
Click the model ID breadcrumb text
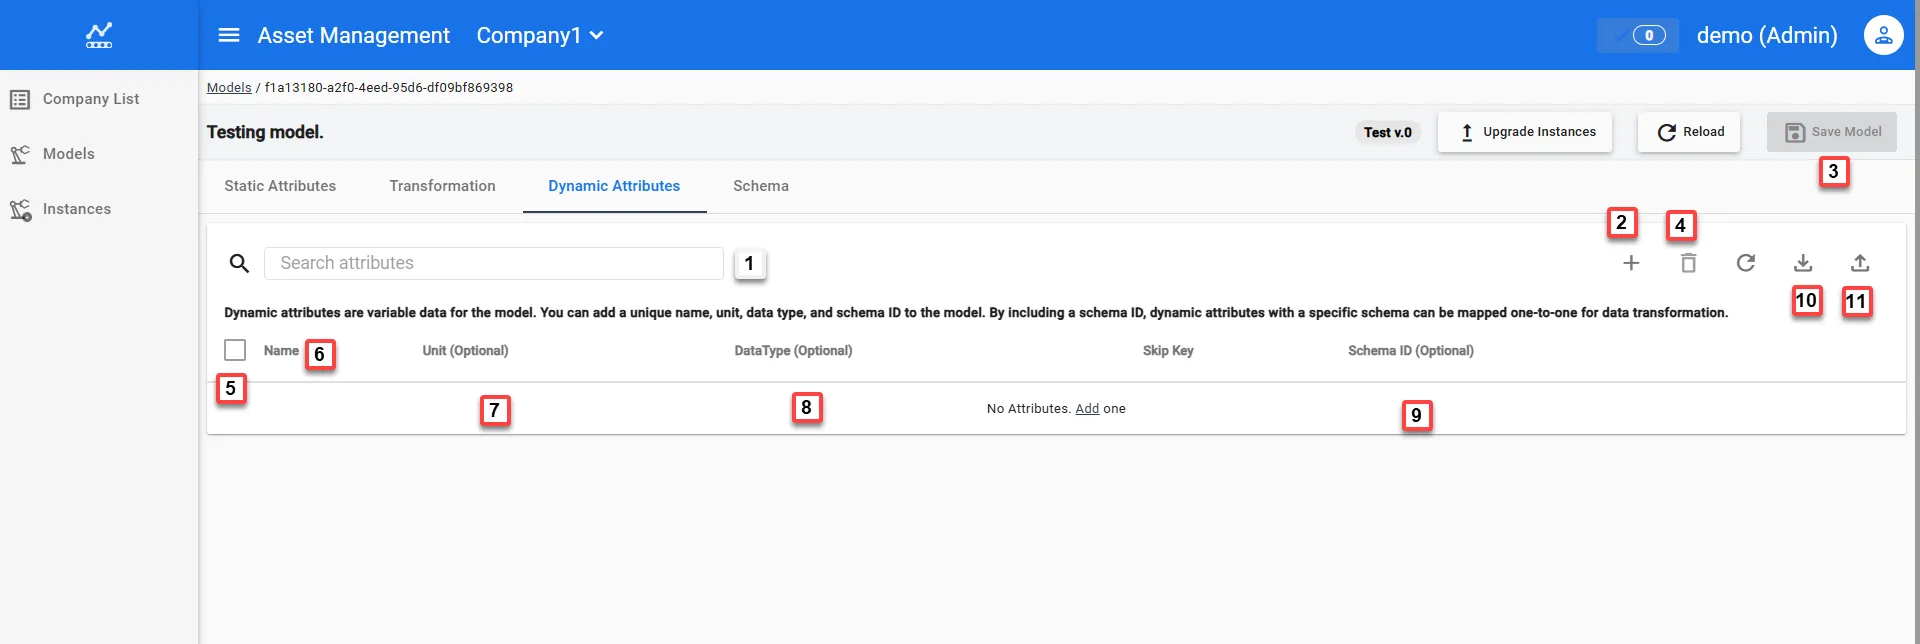tap(389, 87)
